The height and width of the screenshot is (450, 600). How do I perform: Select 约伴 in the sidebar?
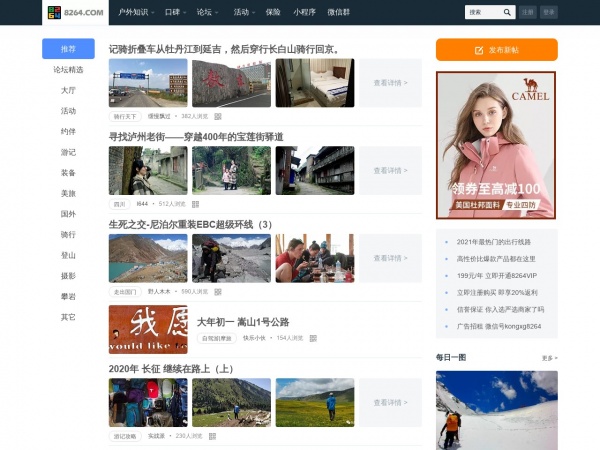[x=68, y=132]
